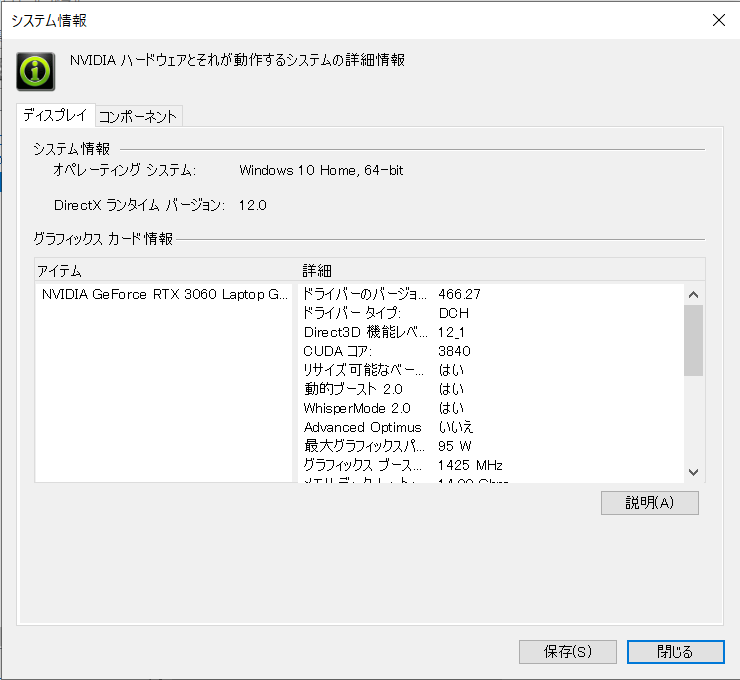Click the green NVIDIA info icon
This screenshot has width=740, height=680.
coord(36,71)
